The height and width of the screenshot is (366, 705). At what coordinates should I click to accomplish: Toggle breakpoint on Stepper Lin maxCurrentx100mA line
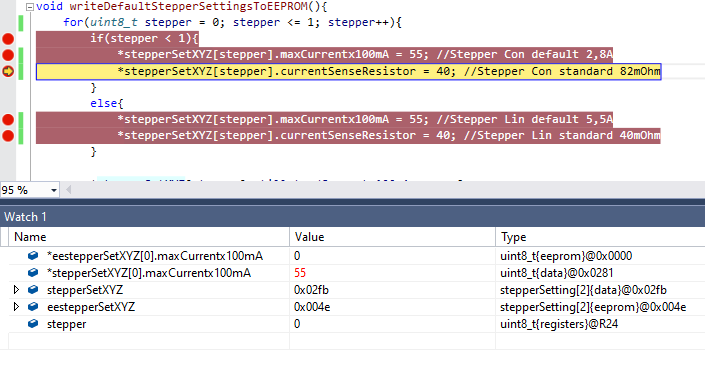[8, 120]
